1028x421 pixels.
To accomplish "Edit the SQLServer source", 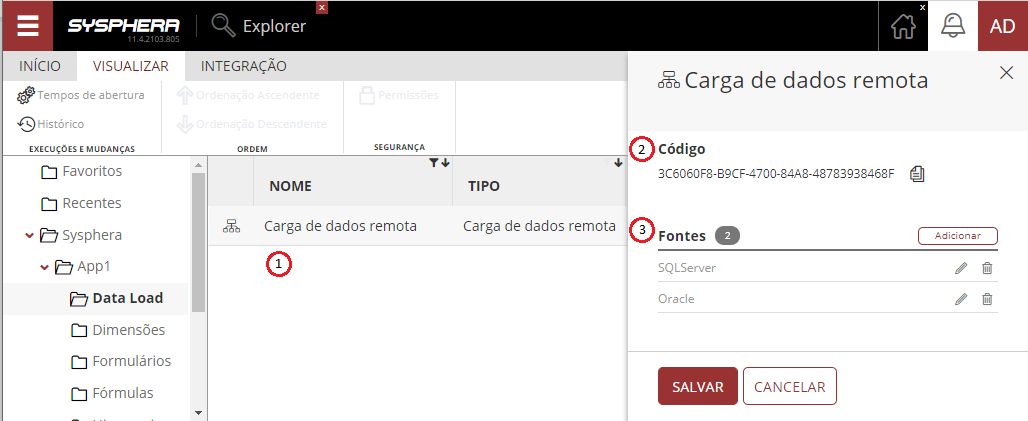I will click(x=961, y=268).
